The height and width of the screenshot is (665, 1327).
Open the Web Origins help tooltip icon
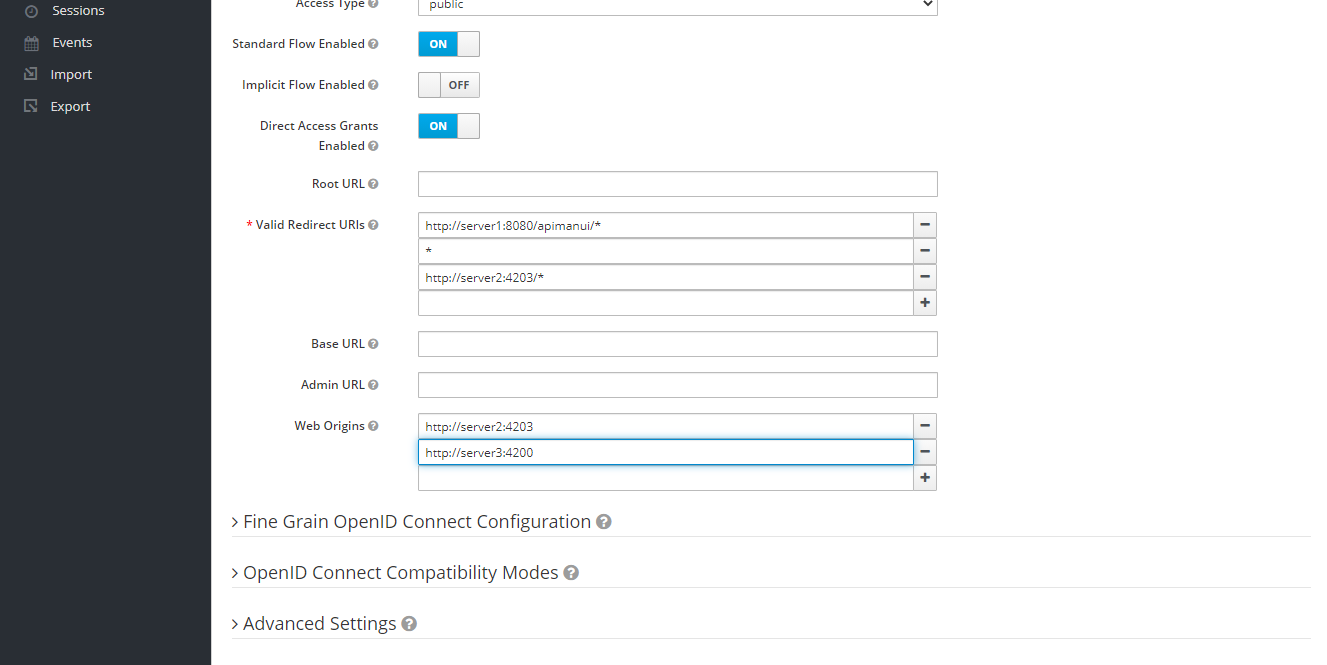(x=374, y=425)
